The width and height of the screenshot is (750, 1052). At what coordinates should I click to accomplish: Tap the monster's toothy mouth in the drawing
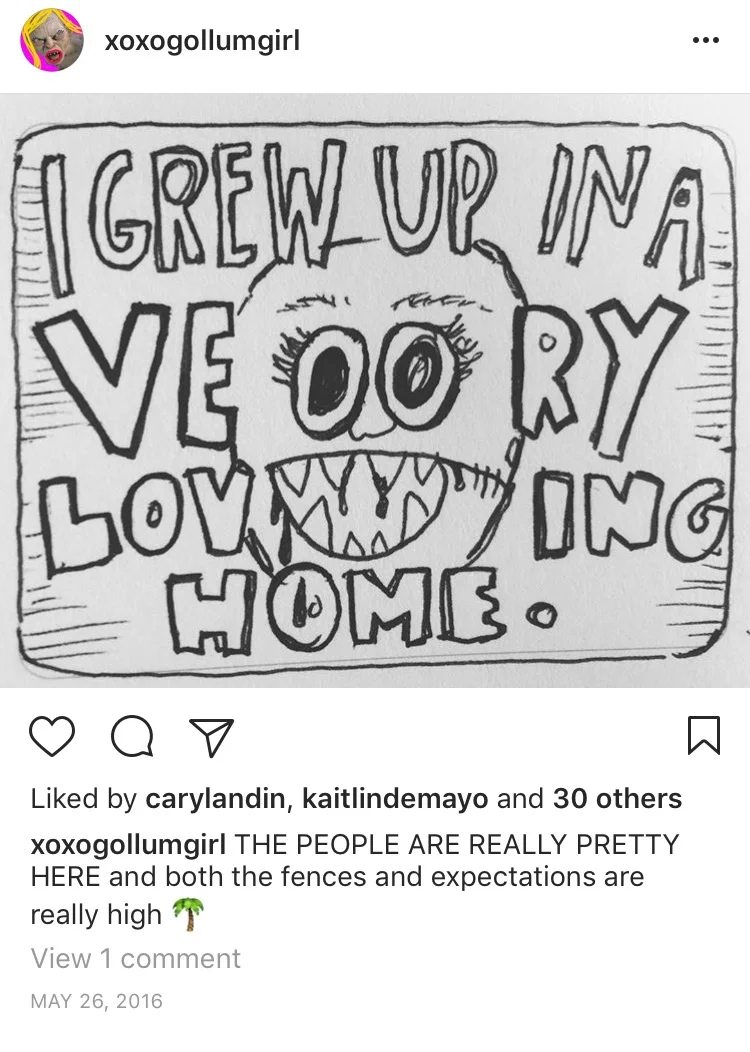point(388,505)
